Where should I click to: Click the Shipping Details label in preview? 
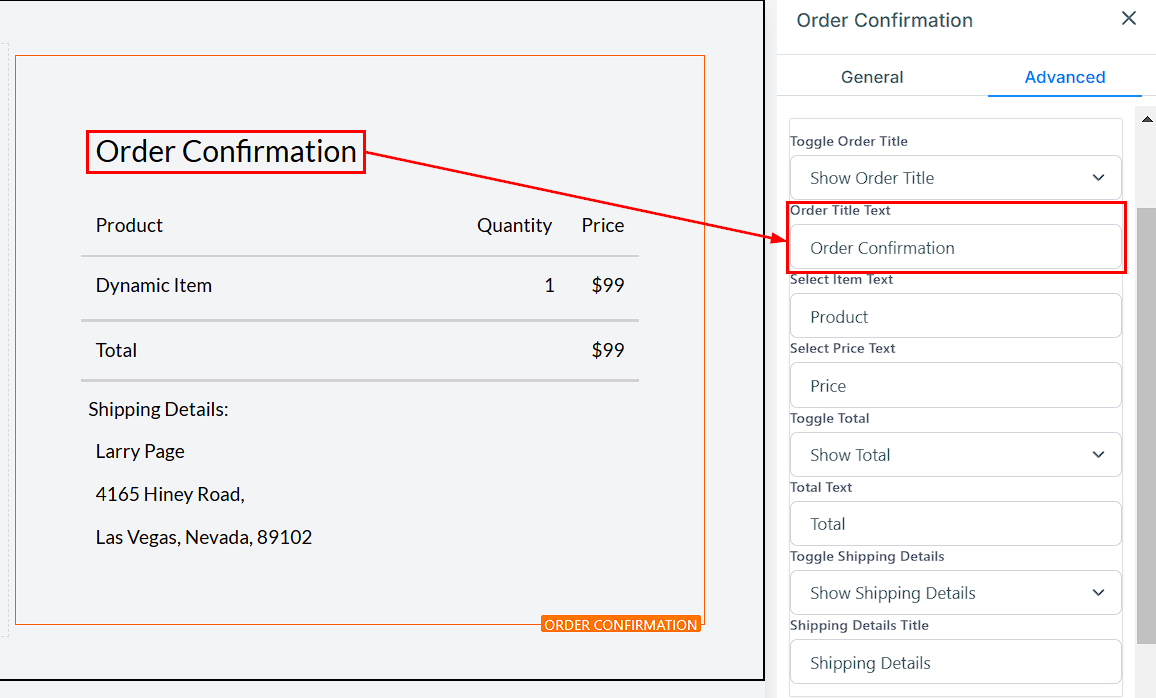click(158, 410)
